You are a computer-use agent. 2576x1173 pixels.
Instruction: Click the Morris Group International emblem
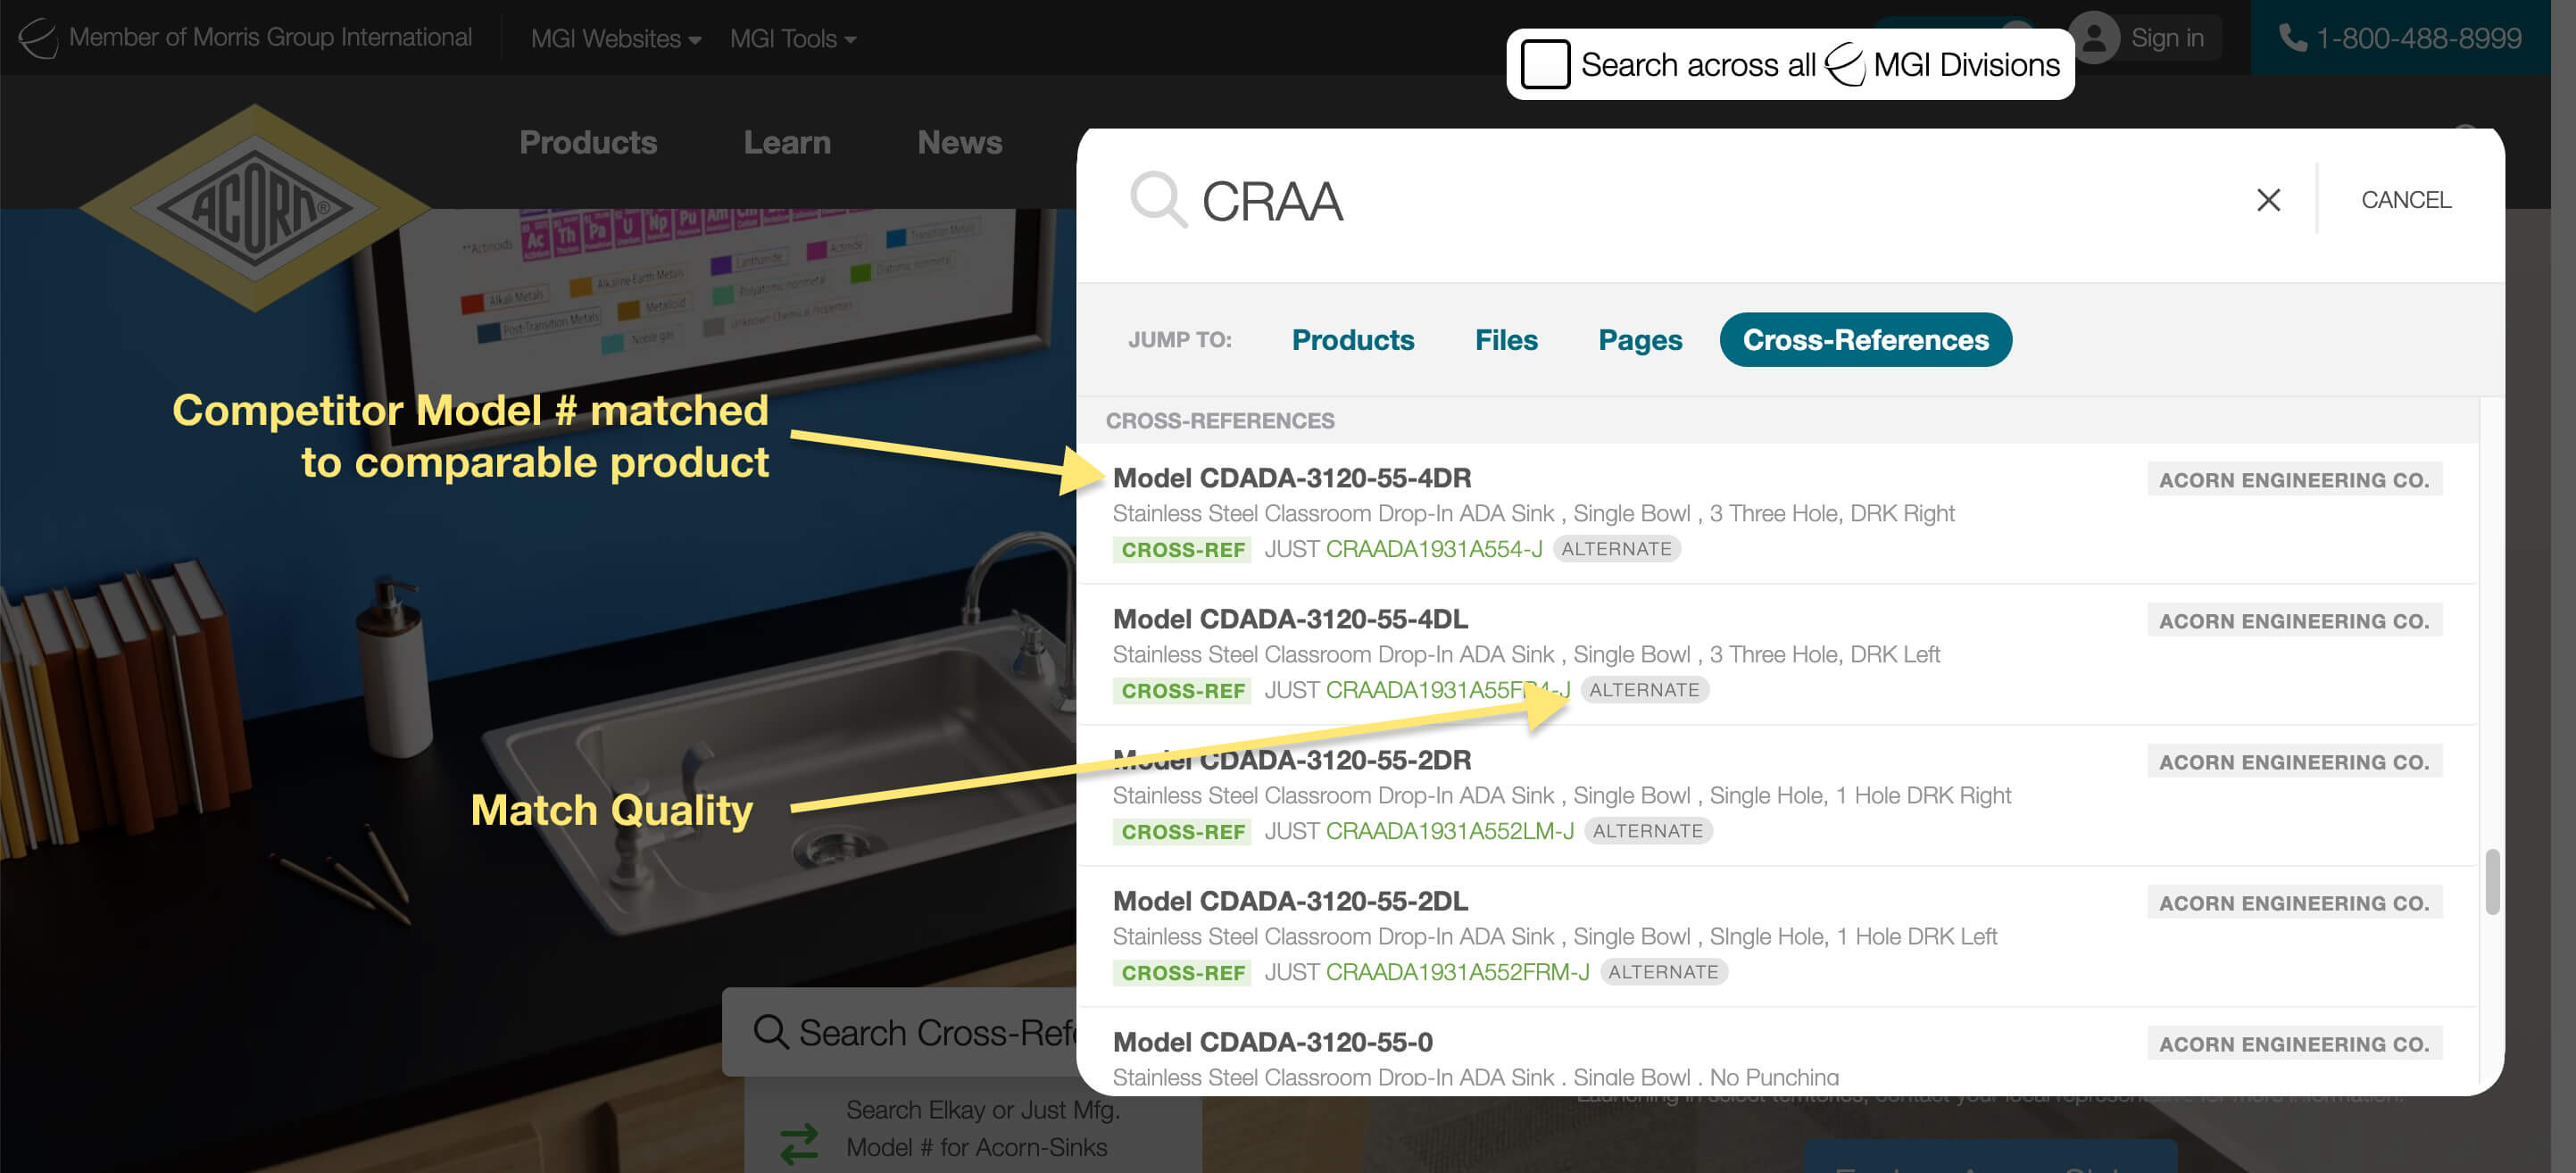36,37
